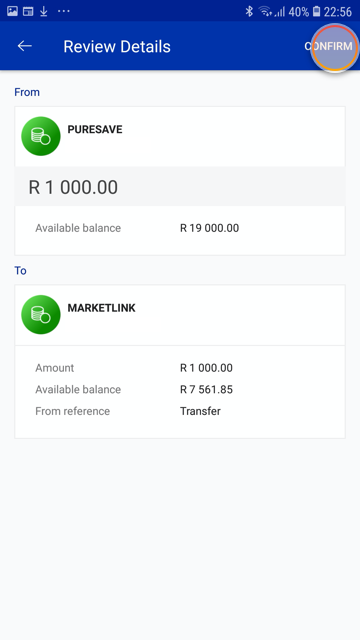Tap the PURESAVE green coins icon
The width and height of the screenshot is (360, 640).
click(41, 136)
